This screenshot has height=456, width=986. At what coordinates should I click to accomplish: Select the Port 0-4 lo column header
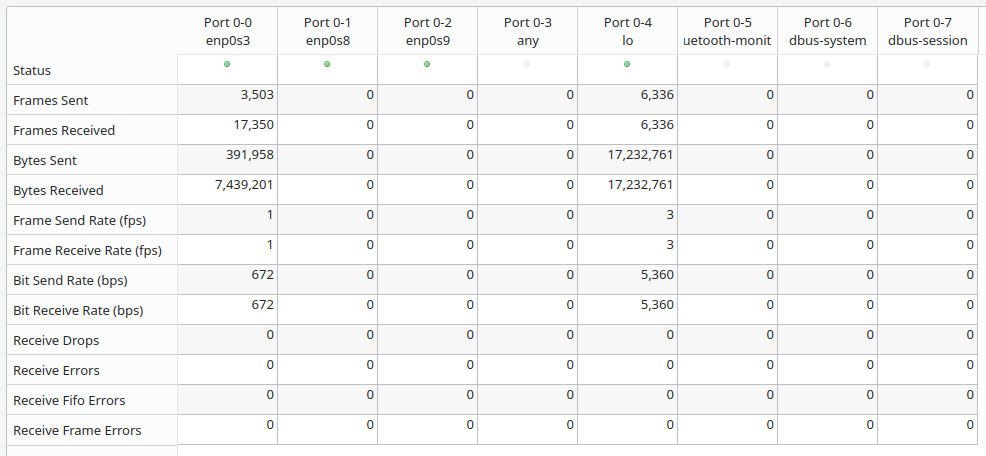coord(627,31)
